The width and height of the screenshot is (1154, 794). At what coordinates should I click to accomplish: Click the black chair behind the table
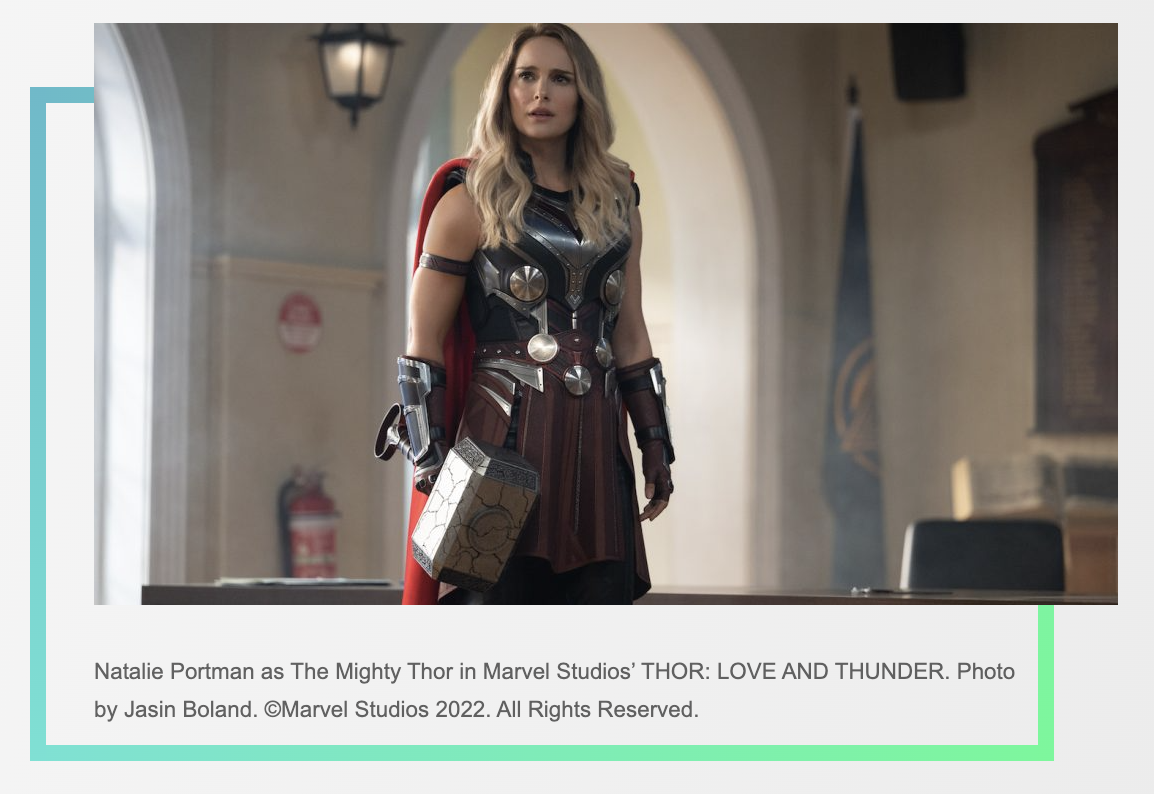tap(982, 556)
